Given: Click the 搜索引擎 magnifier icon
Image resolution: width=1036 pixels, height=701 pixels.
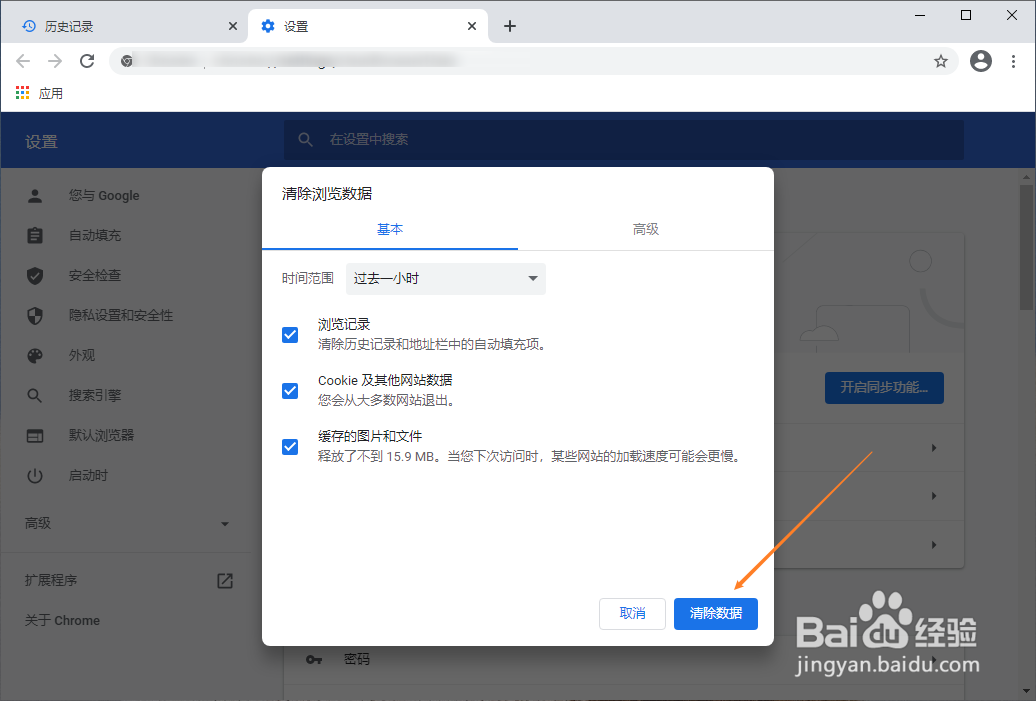Looking at the screenshot, I should 35,395.
